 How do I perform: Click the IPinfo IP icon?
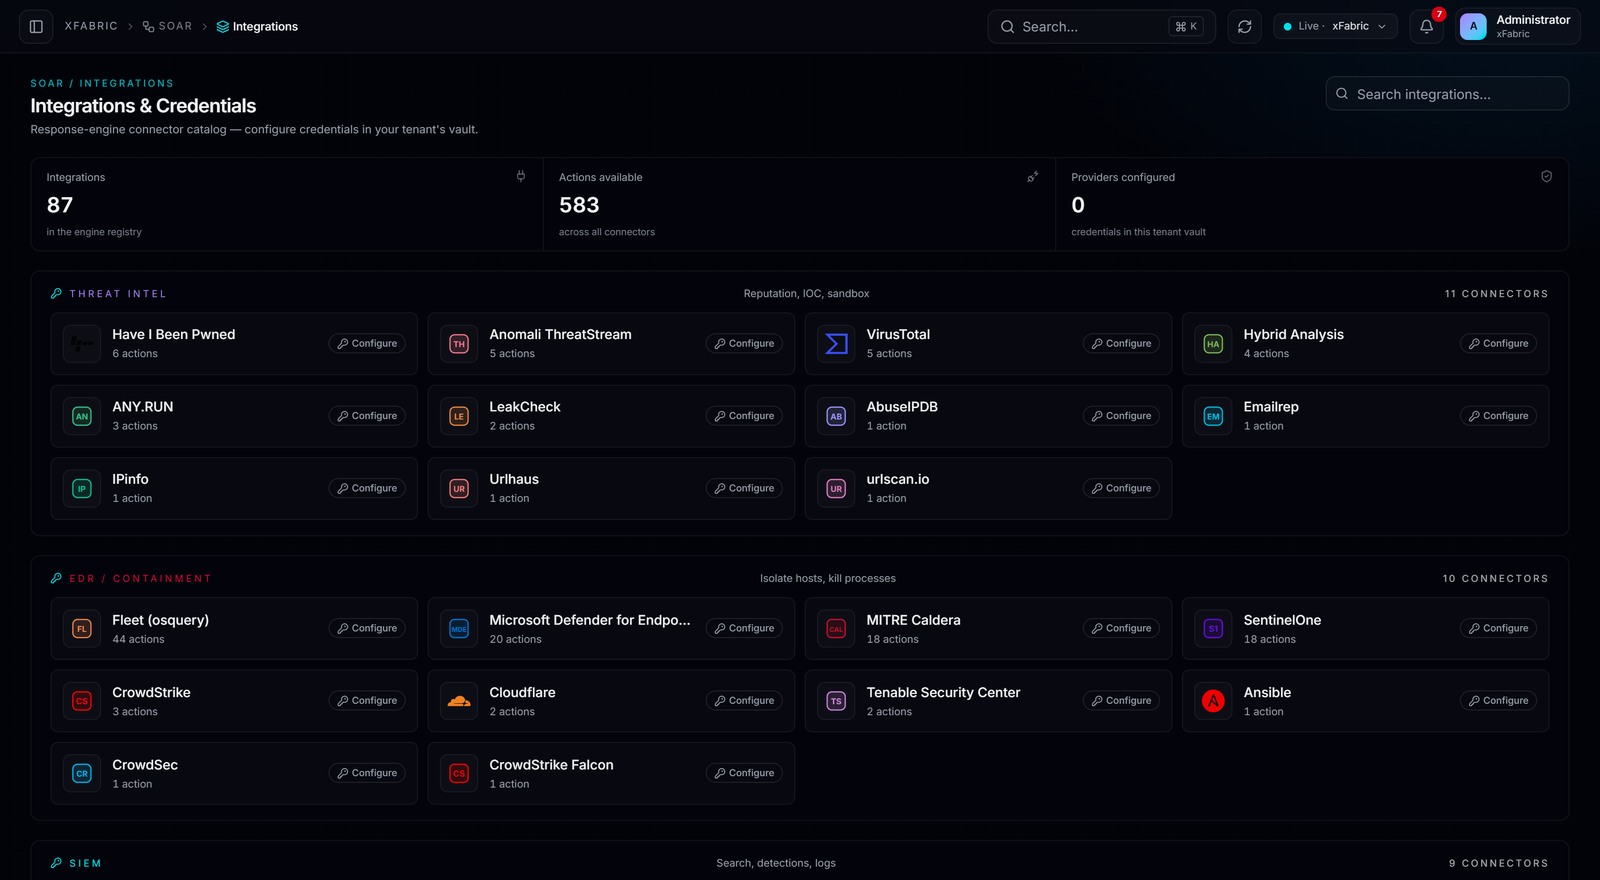(x=82, y=488)
